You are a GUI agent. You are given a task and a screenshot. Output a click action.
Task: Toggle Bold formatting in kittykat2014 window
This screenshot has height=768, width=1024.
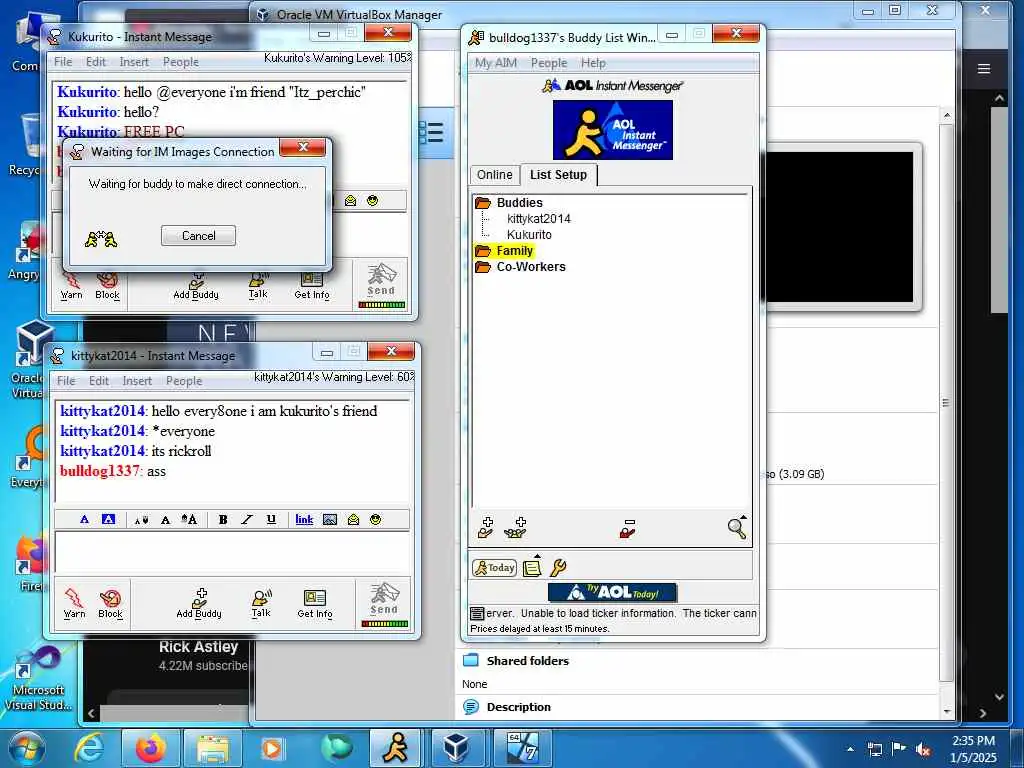click(x=223, y=519)
